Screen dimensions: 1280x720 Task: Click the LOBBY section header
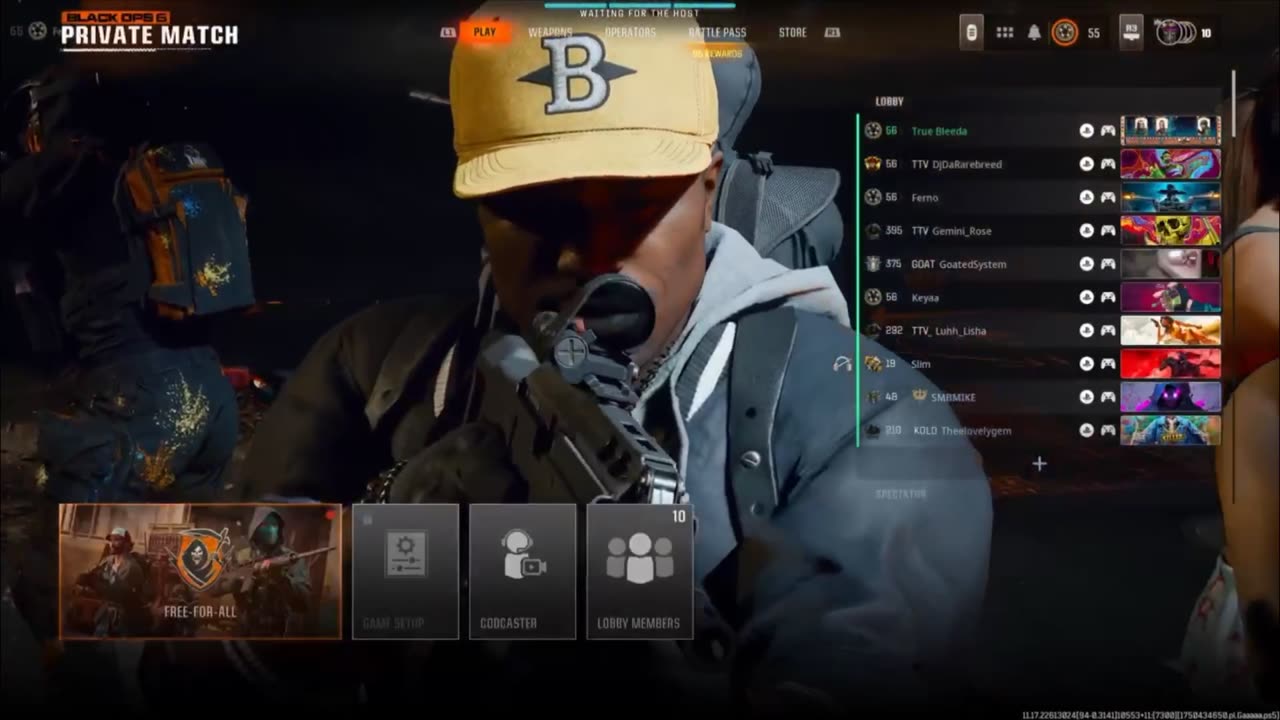[889, 101]
